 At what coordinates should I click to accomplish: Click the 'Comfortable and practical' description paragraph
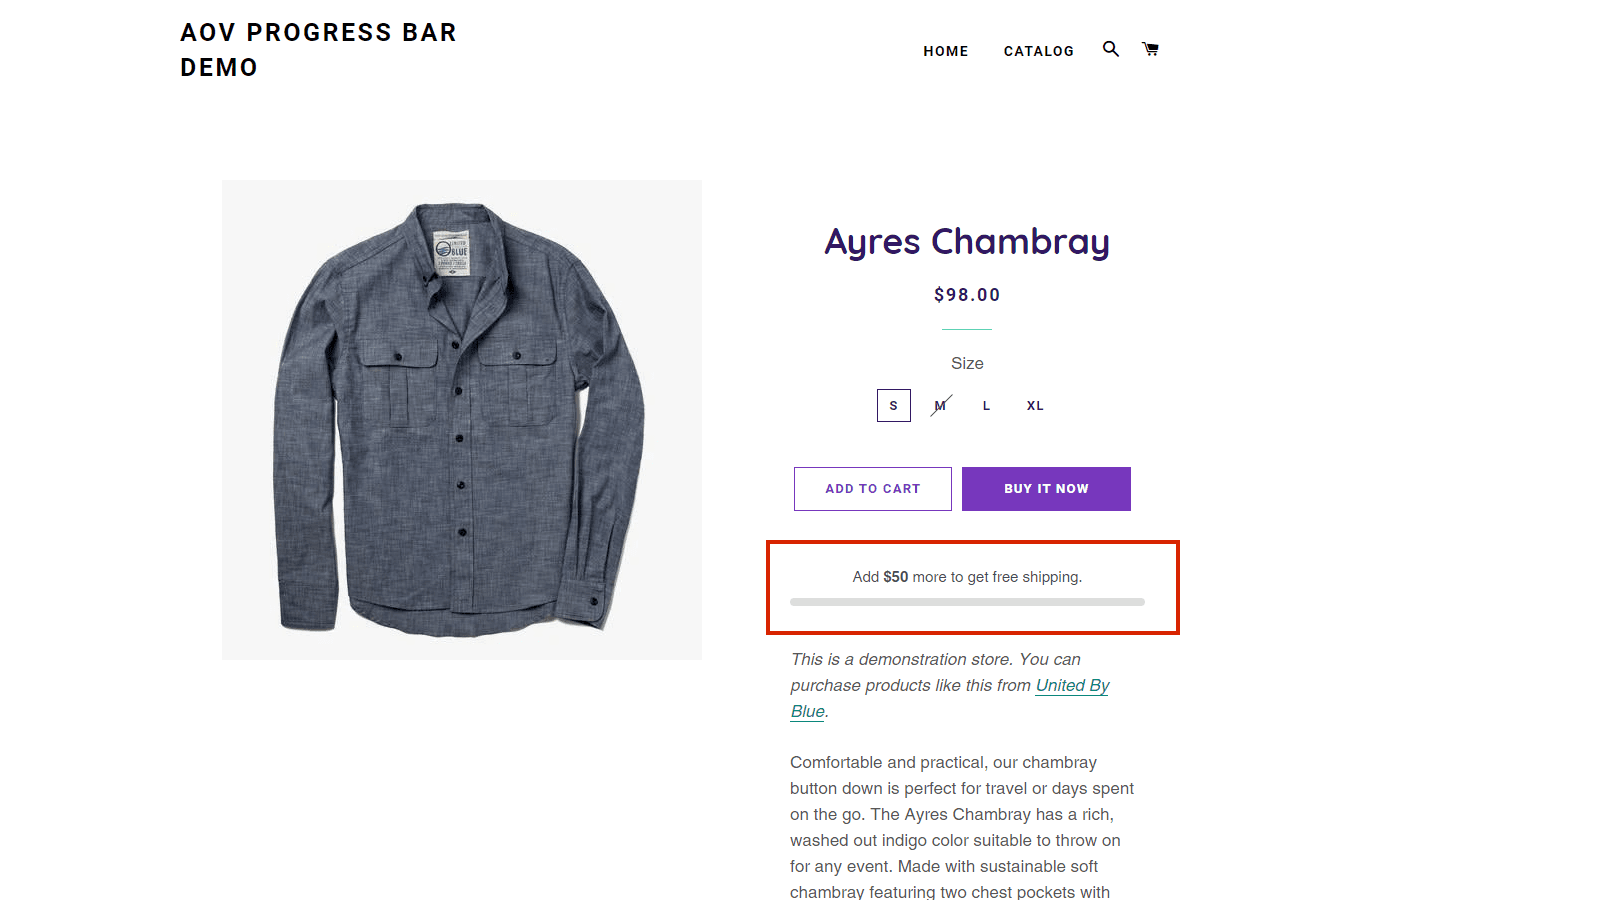click(961, 827)
